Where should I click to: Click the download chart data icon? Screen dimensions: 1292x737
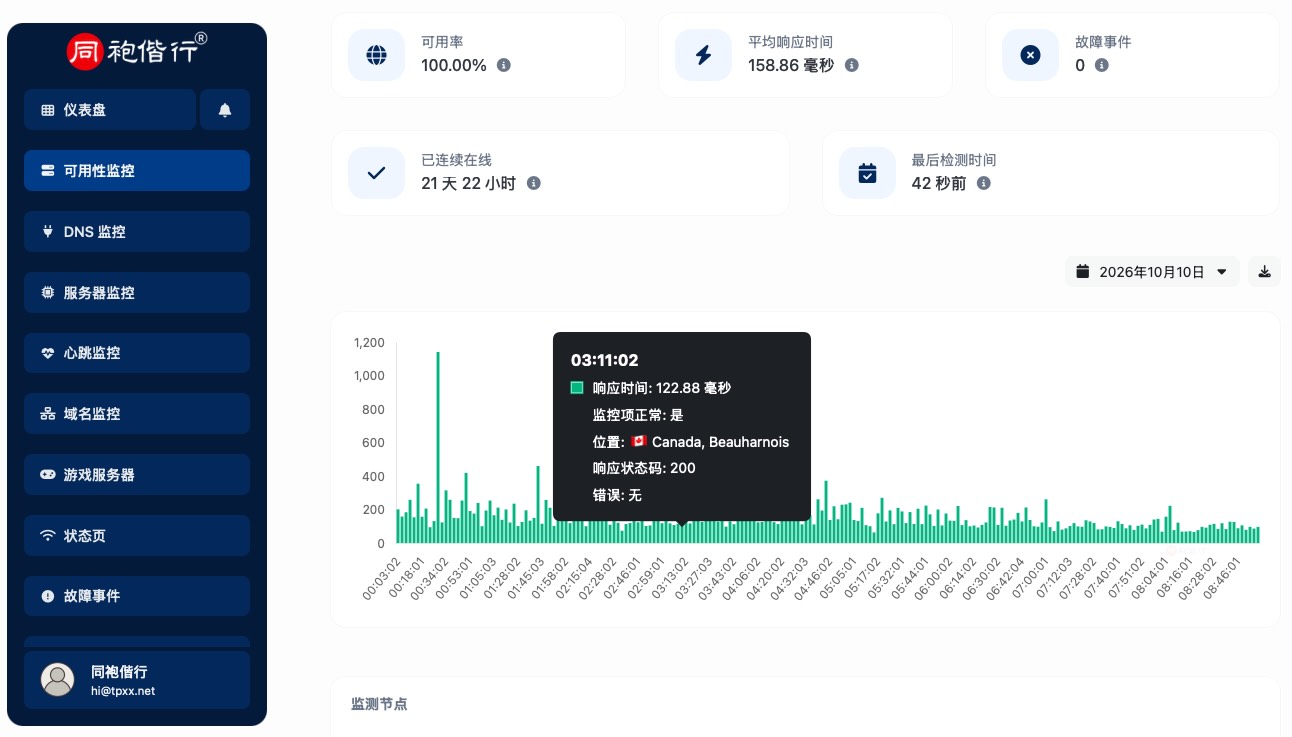coord(1264,272)
